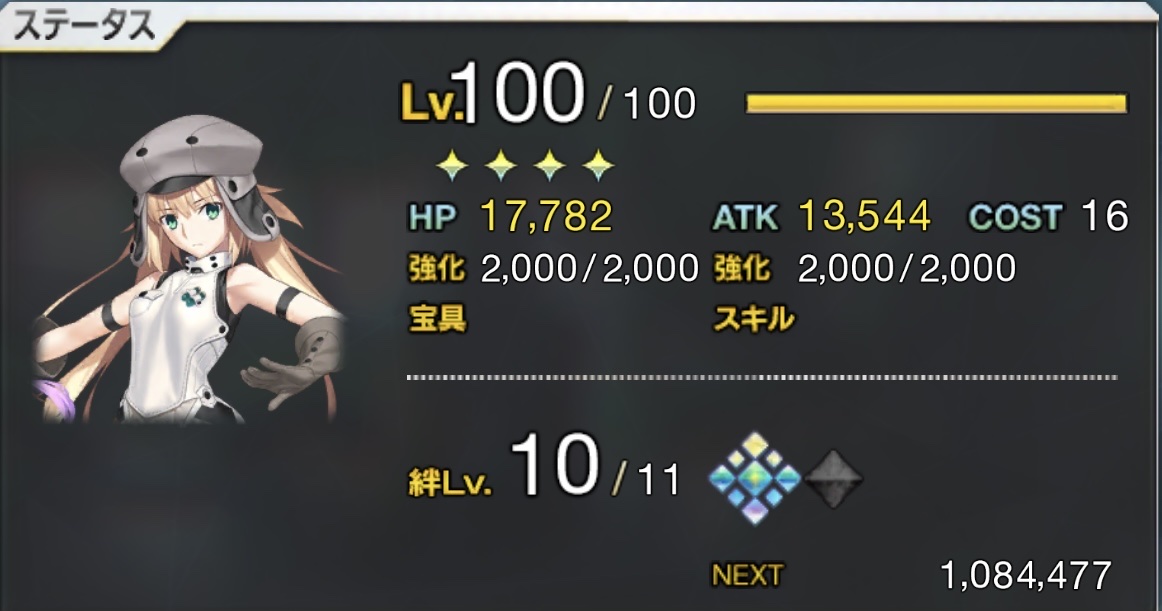Click the COST value 16
The height and width of the screenshot is (611, 1162).
tap(1104, 217)
